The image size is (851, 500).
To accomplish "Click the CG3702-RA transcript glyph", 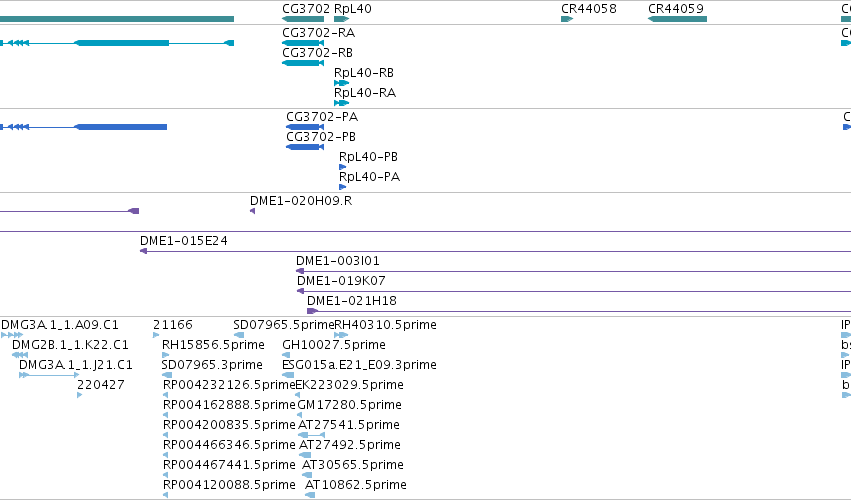I will coord(303,43).
